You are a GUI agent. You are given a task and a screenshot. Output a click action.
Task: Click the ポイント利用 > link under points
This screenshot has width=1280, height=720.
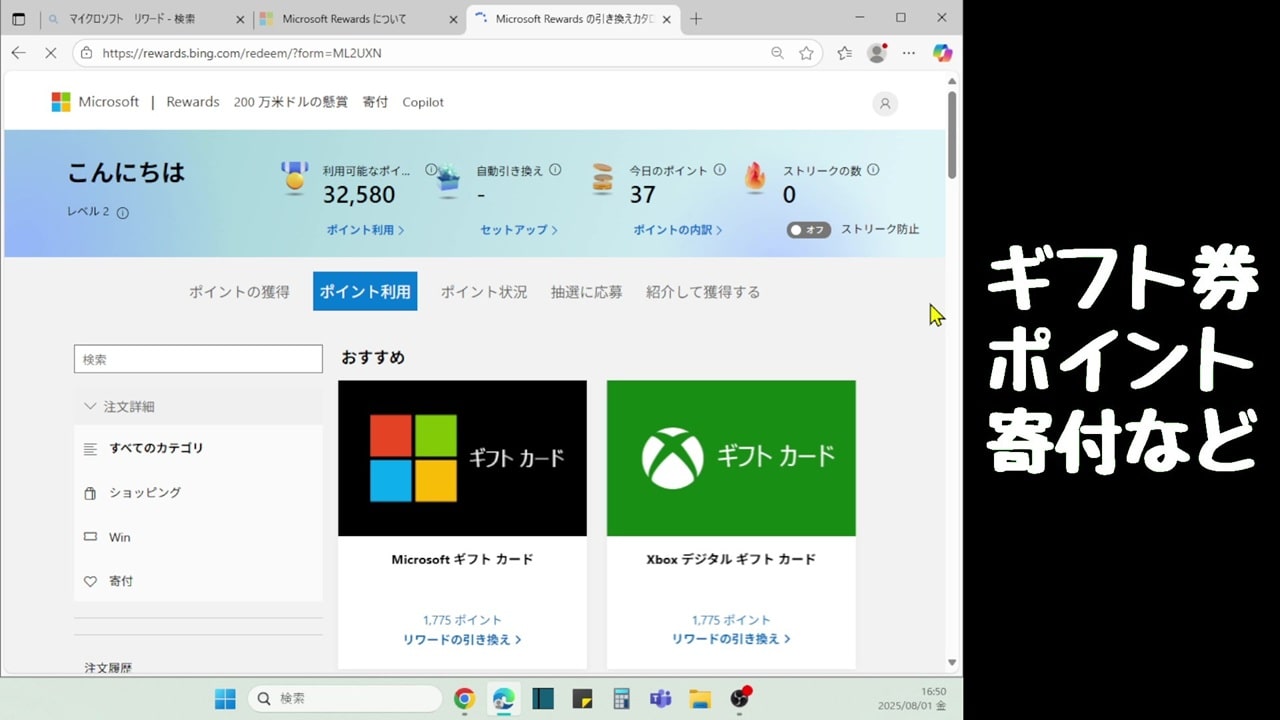coord(365,230)
